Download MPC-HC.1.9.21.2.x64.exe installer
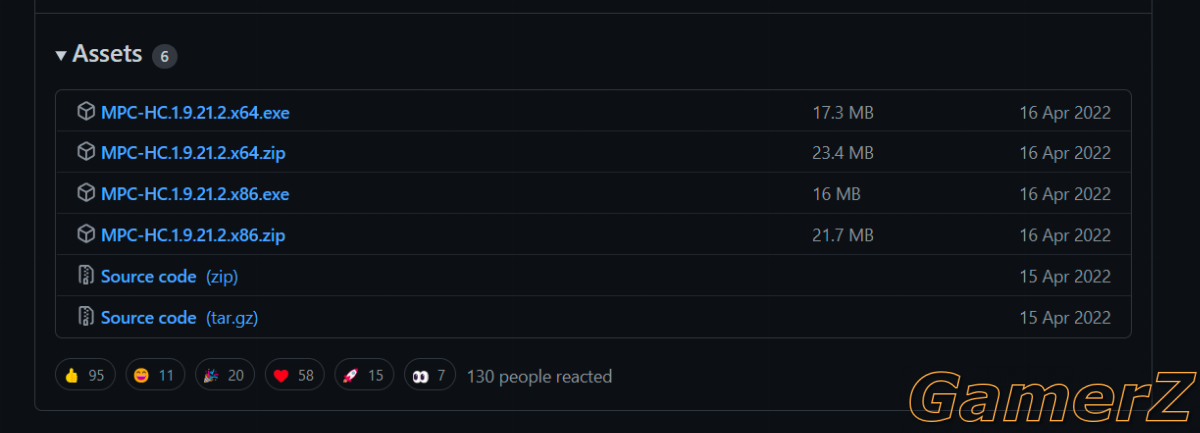This screenshot has width=1200, height=433. [x=195, y=113]
